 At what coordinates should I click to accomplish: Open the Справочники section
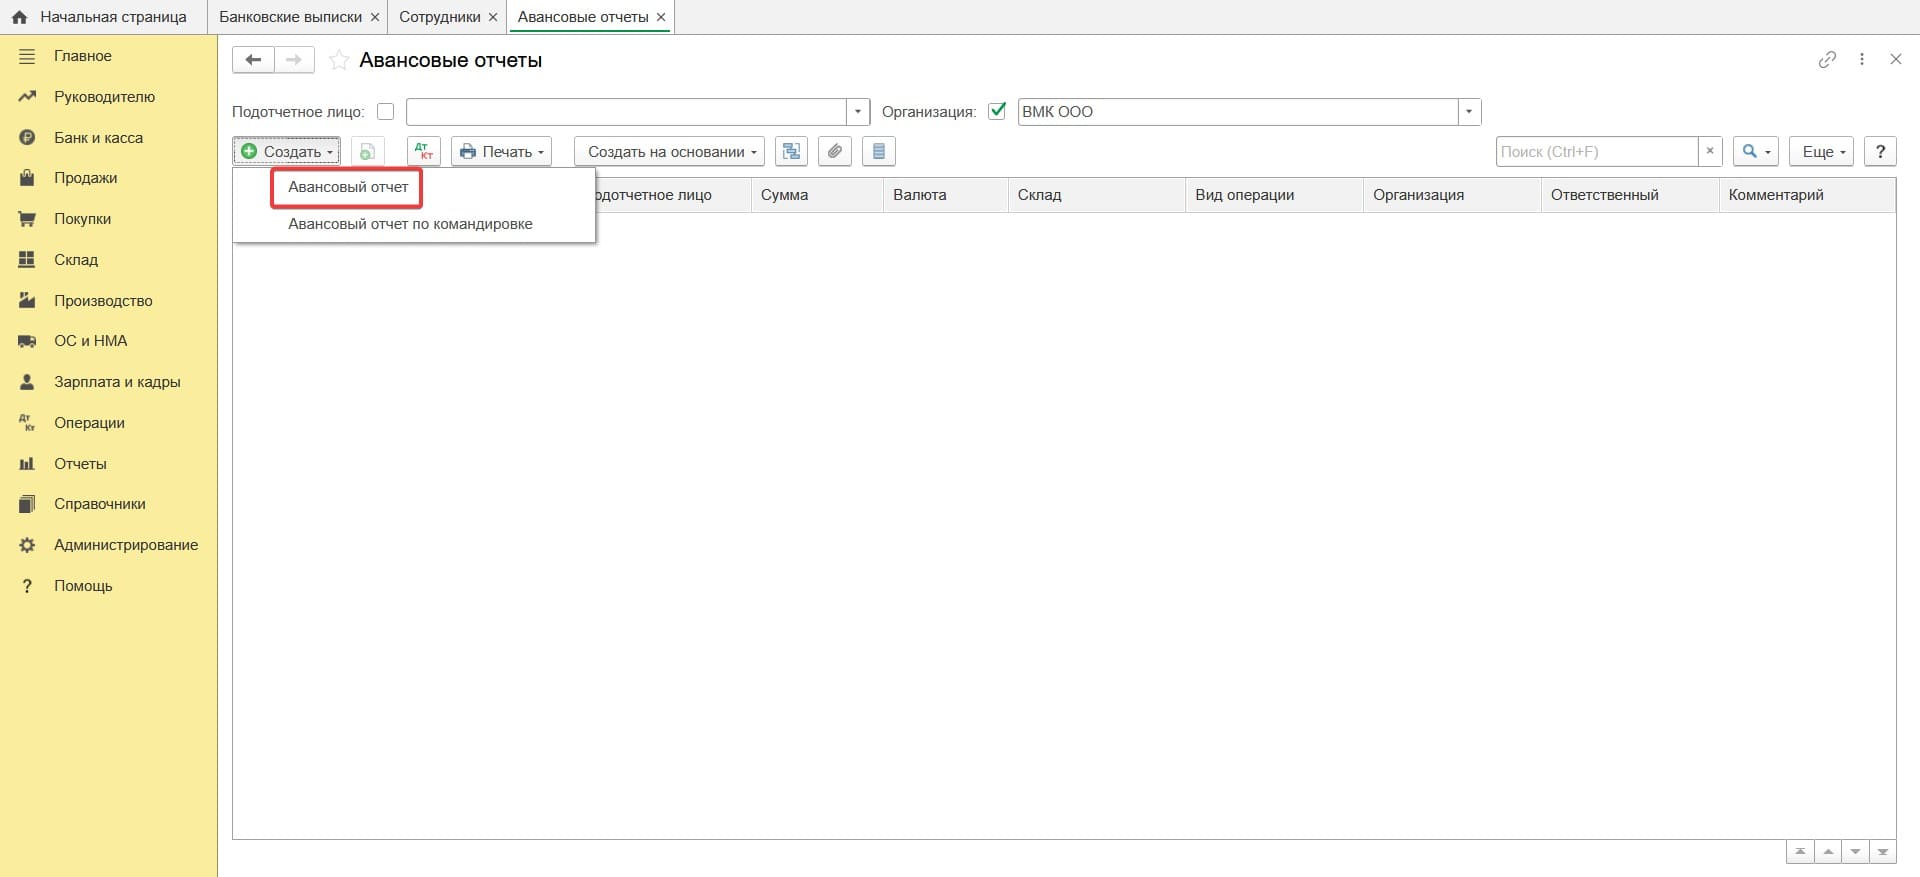99,504
